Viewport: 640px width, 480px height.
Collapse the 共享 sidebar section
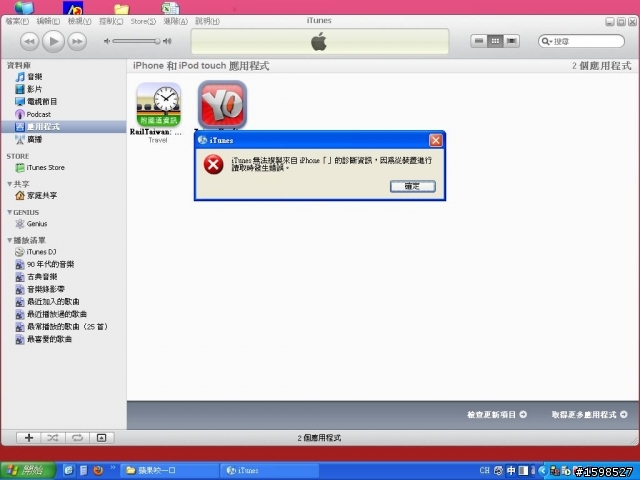[x=9, y=184]
